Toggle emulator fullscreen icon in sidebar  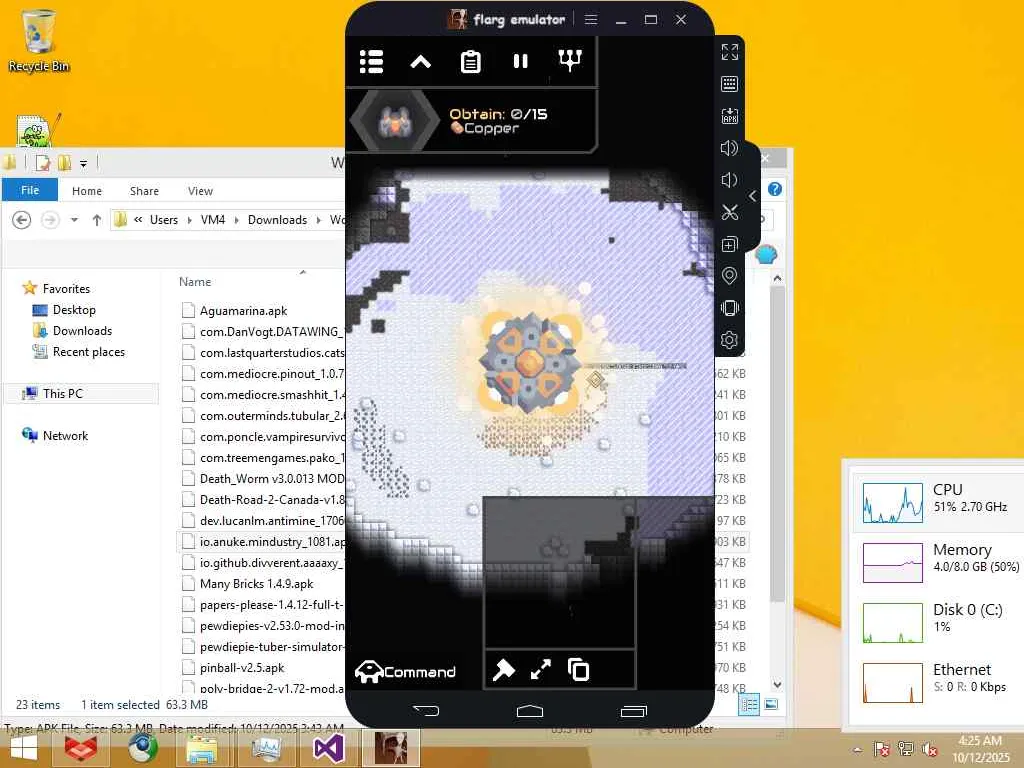coord(729,52)
